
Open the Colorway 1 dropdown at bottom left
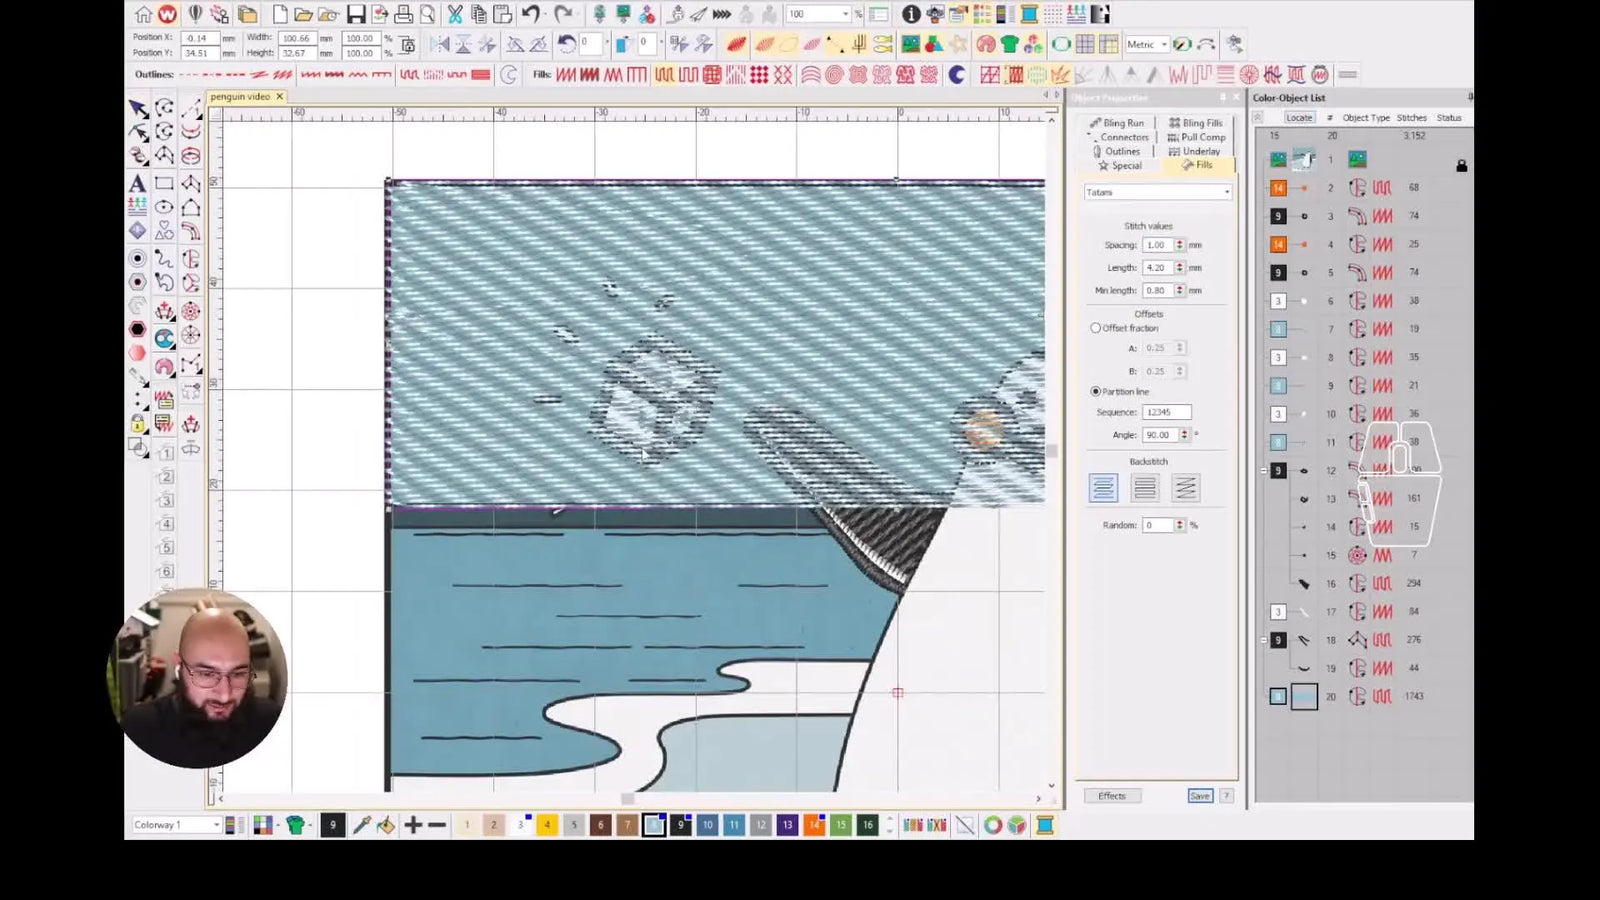tap(218, 825)
